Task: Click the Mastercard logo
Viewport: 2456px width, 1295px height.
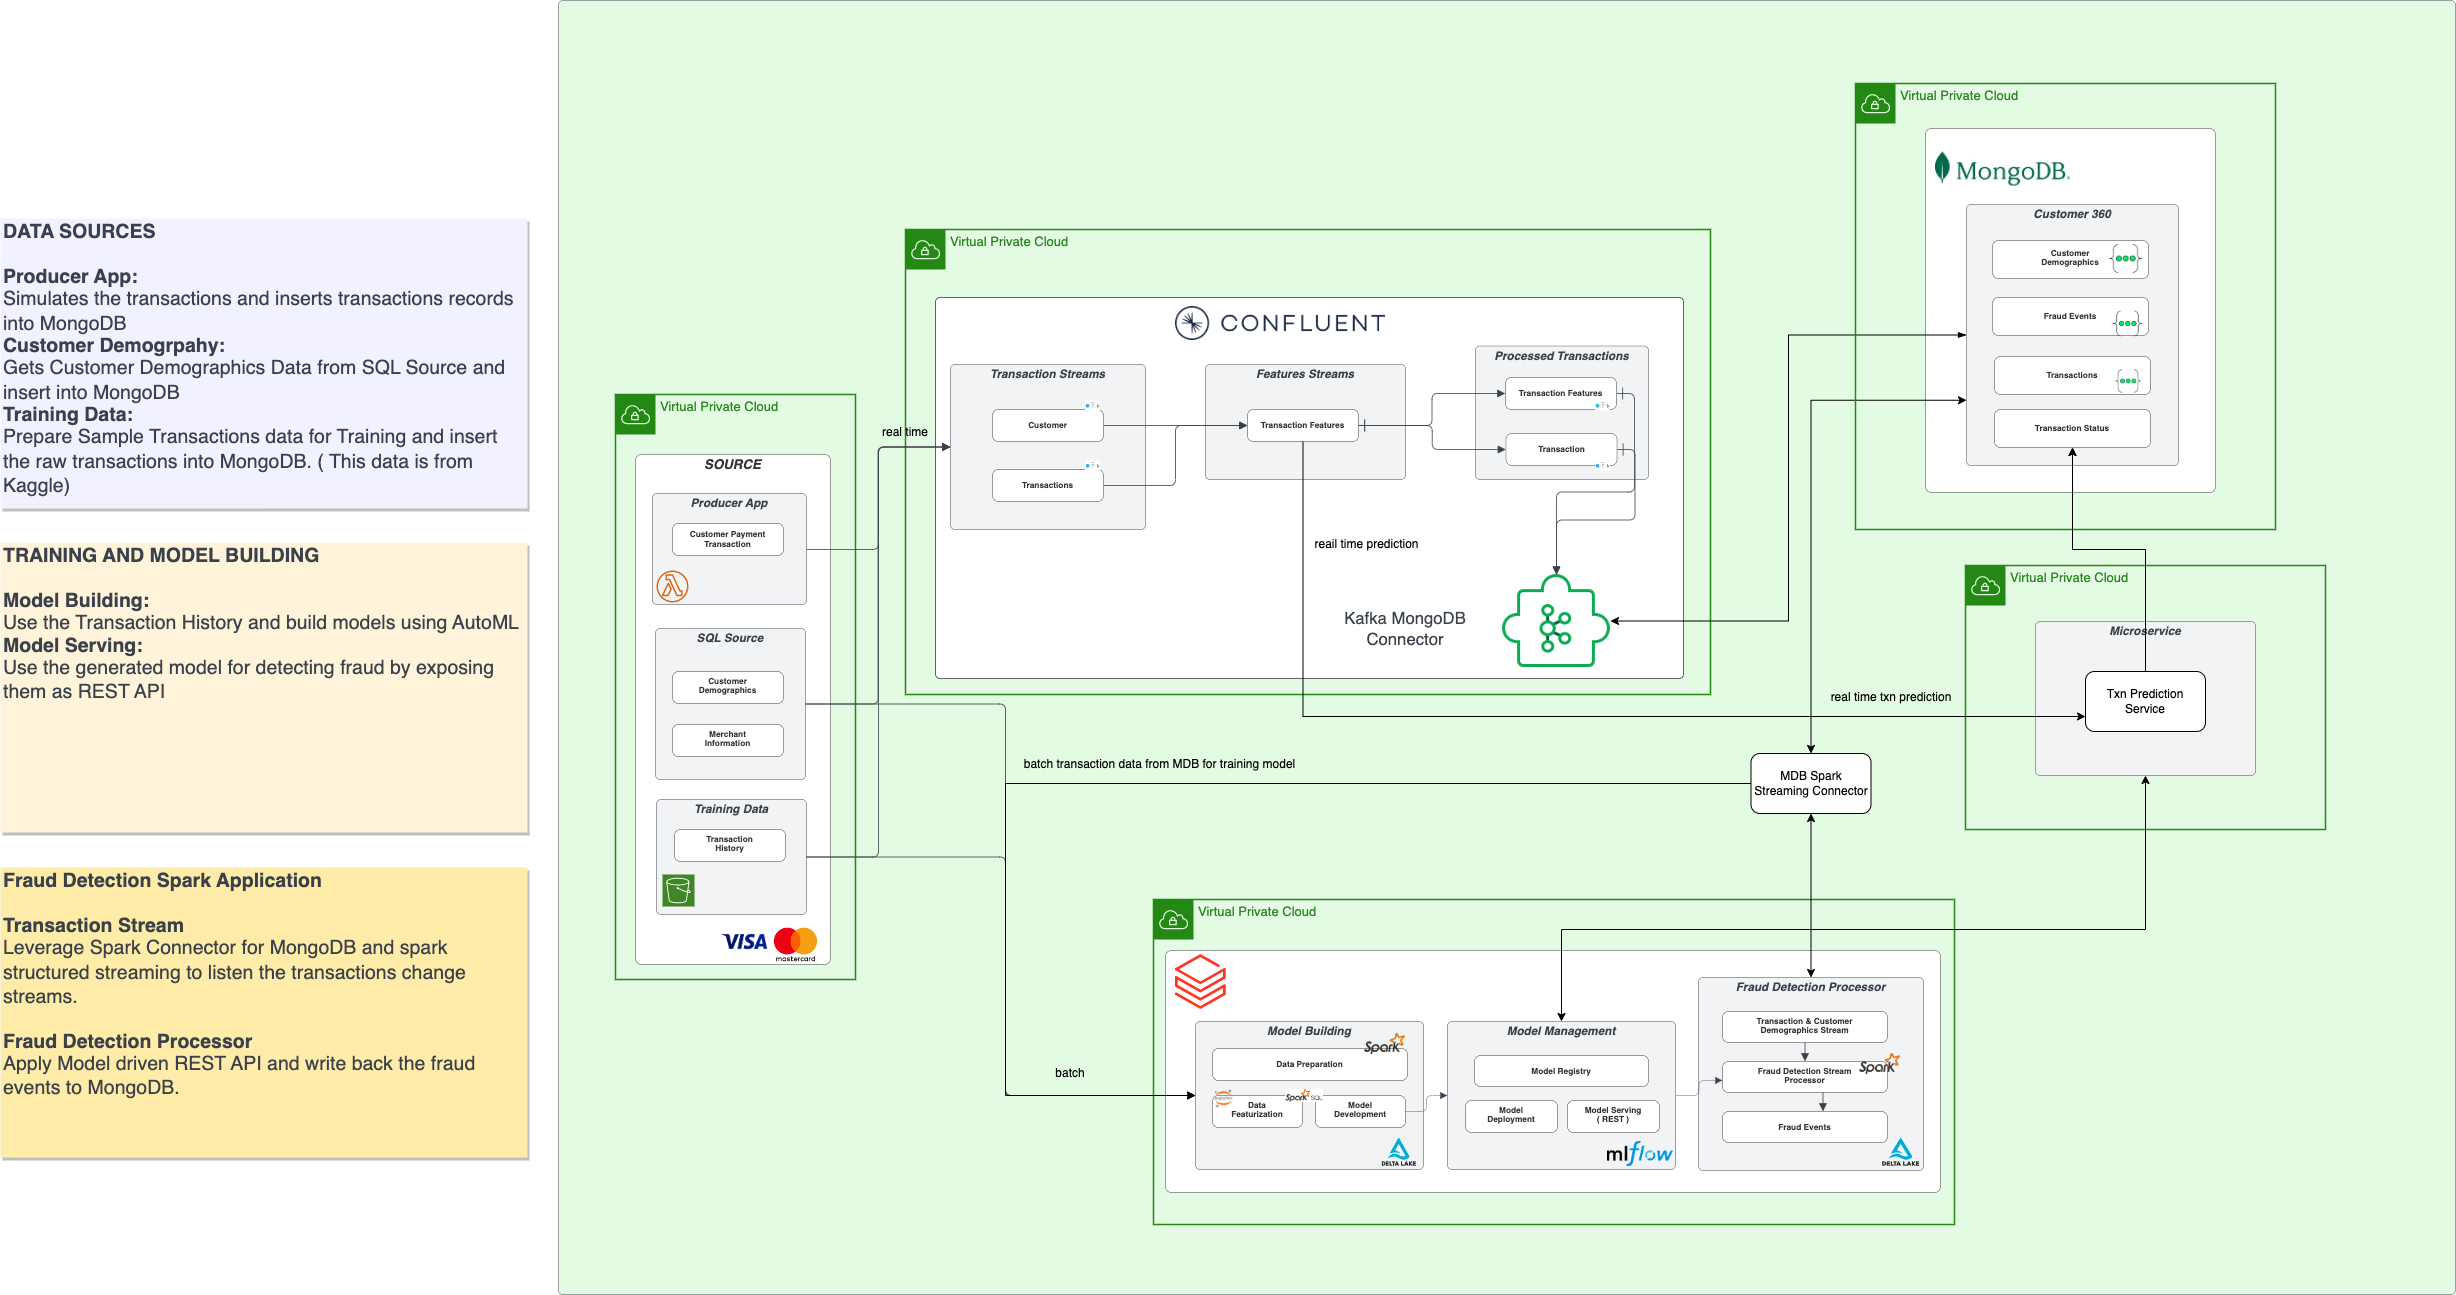Action: pos(796,942)
